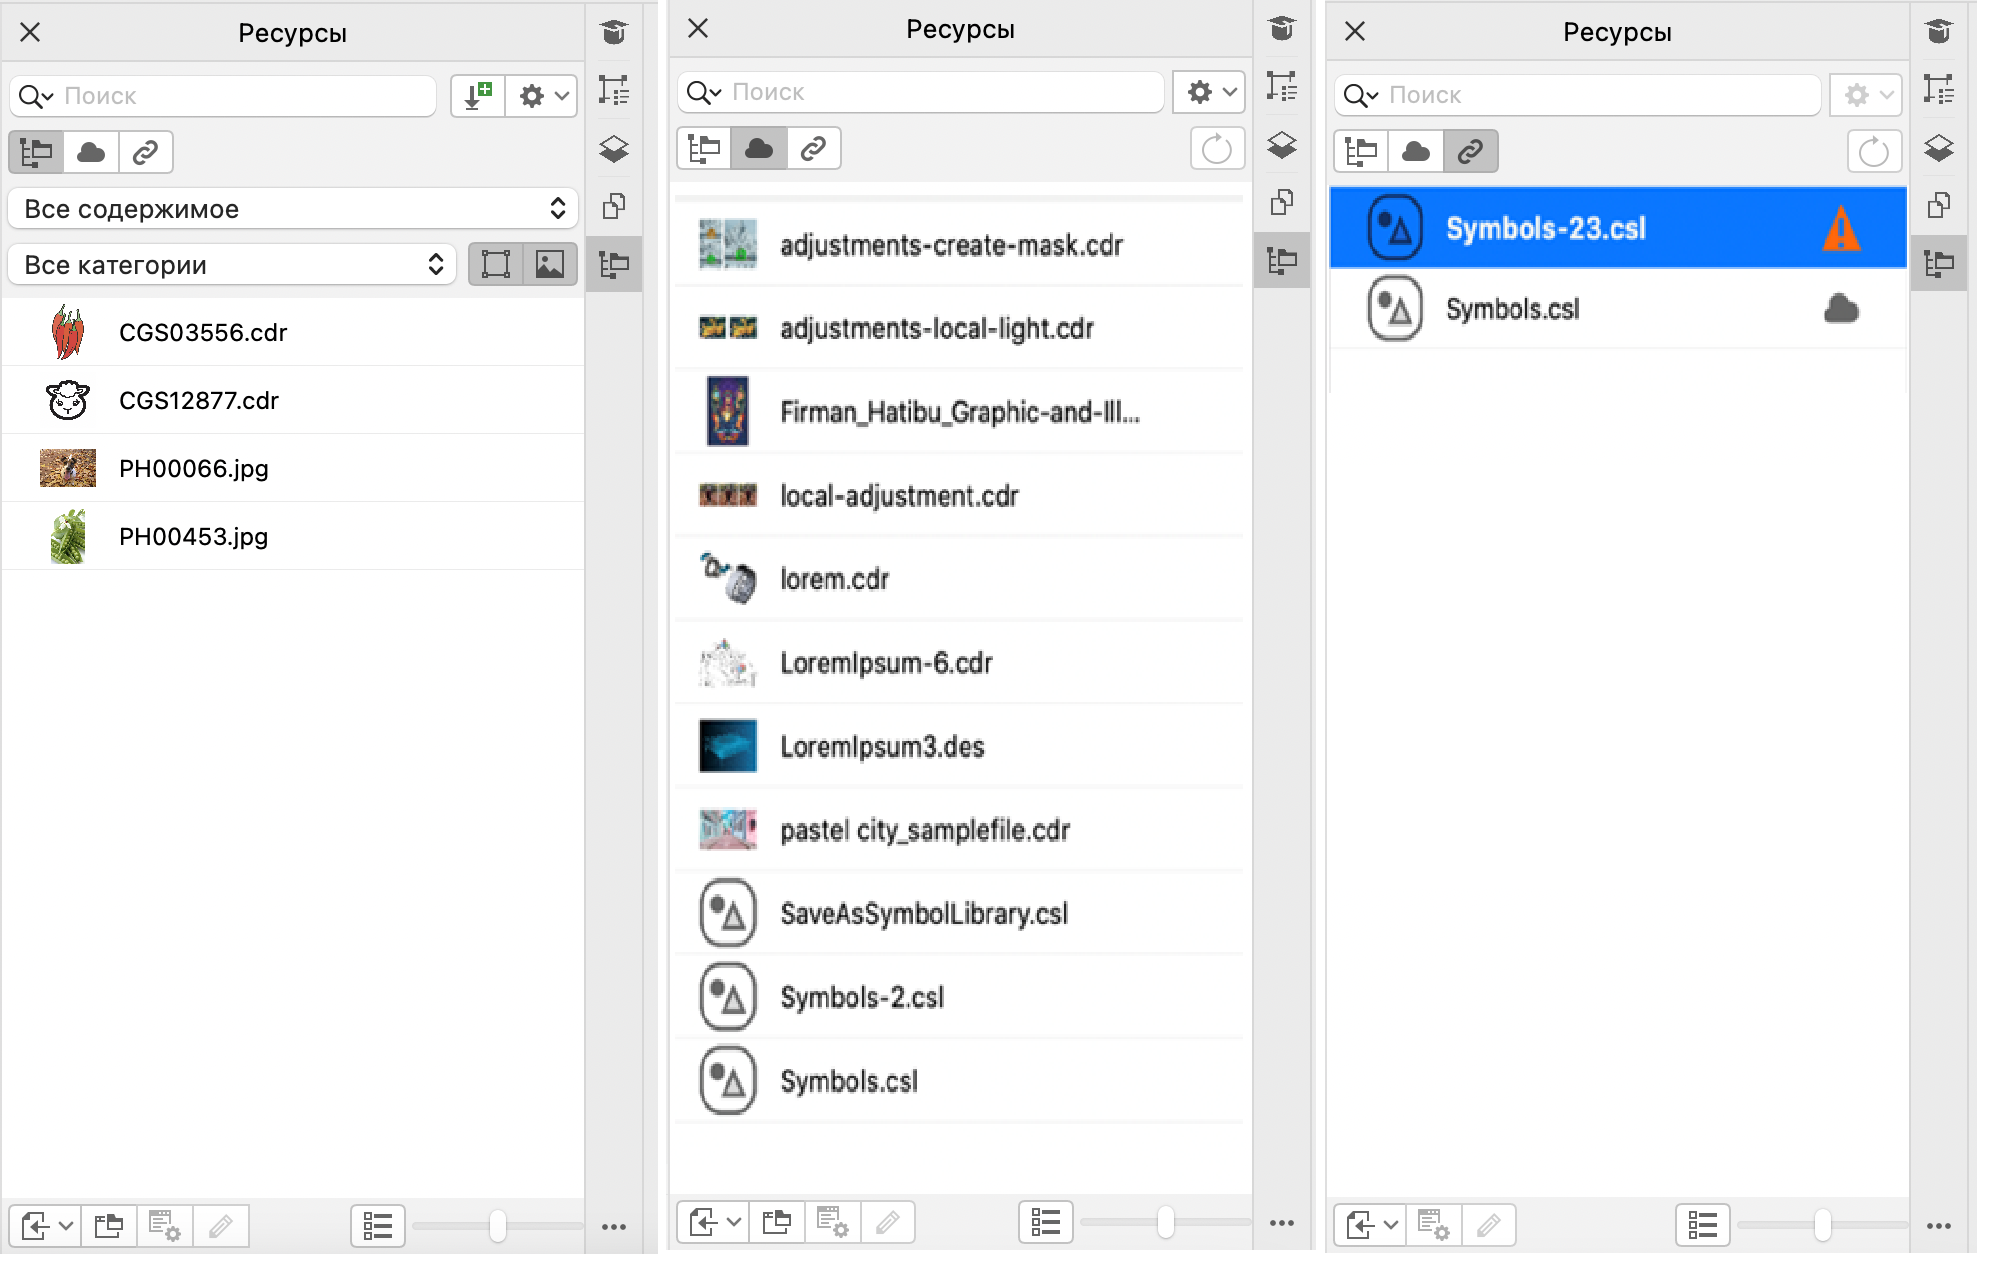Select the Symbols-2.csl file
This screenshot has height=1270, width=1998.
point(861,997)
